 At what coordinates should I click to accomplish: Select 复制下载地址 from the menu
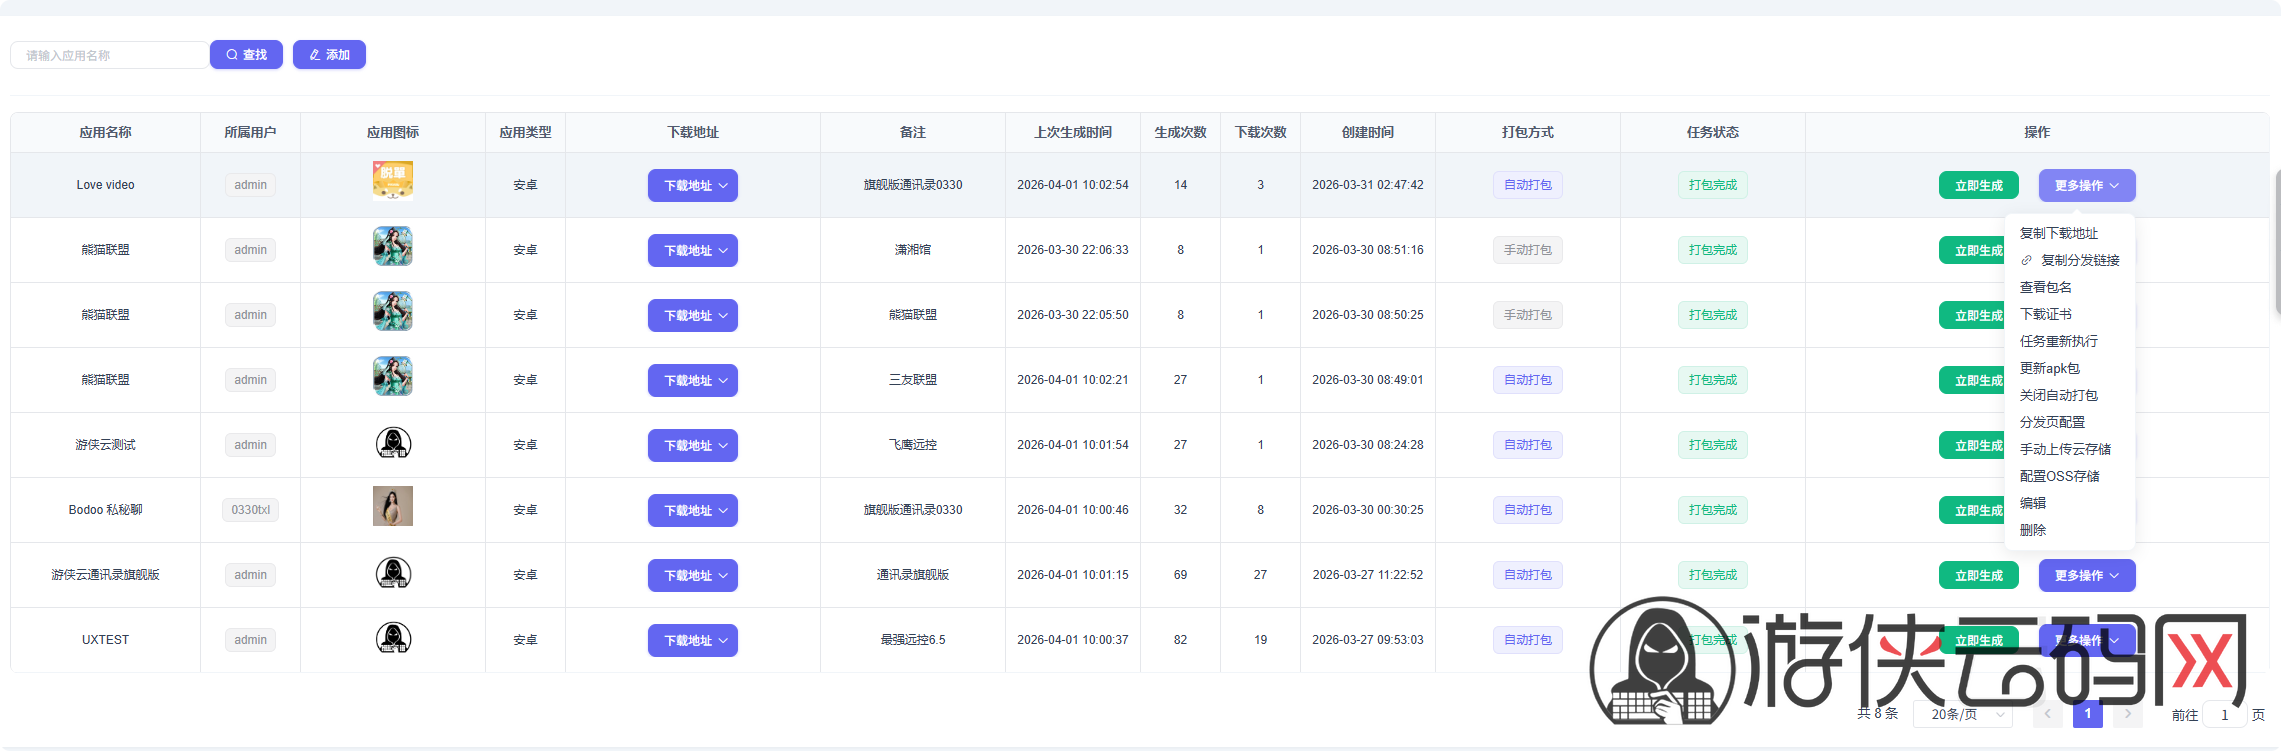pos(2058,233)
